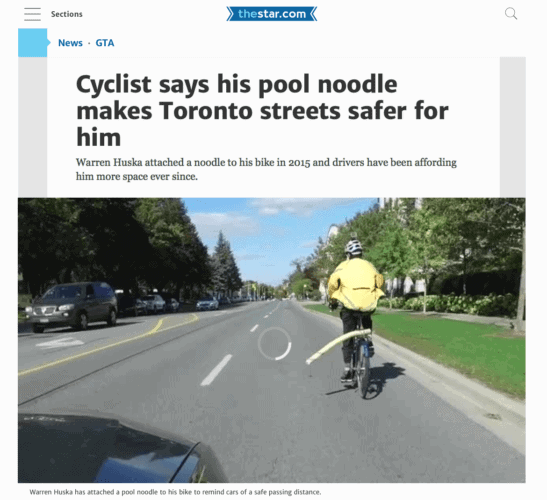The width and height of the screenshot is (547, 500).
Task: Click the blue sky area of the photo
Action: [x=279, y=237]
